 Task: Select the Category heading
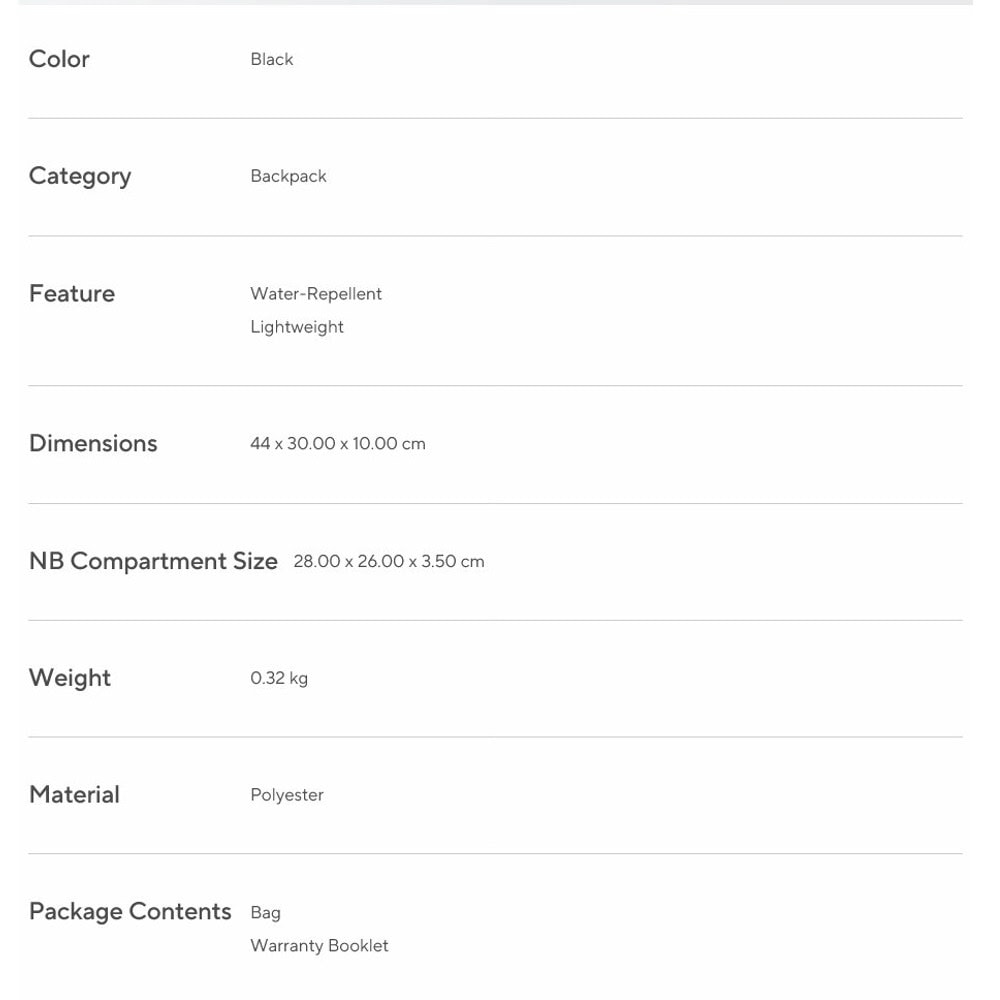point(80,177)
